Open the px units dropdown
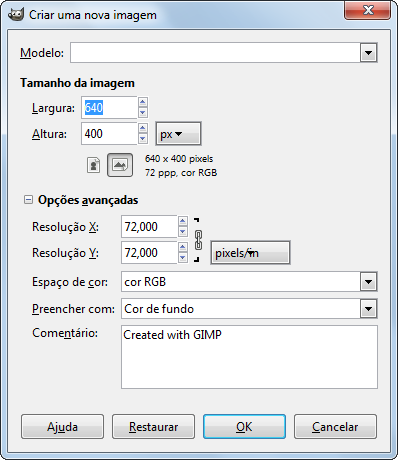This screenshot has height=460, width=398. click(x=178, y=134)
